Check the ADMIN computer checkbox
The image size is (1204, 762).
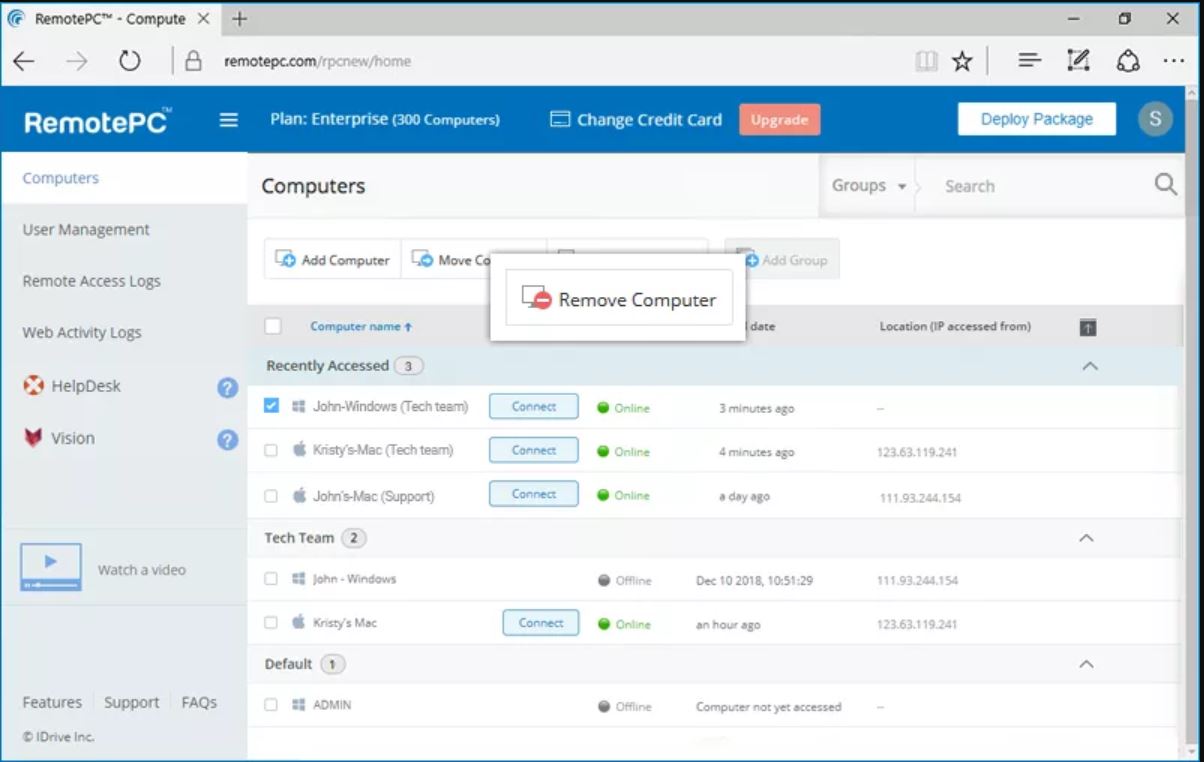click(271, 705)
